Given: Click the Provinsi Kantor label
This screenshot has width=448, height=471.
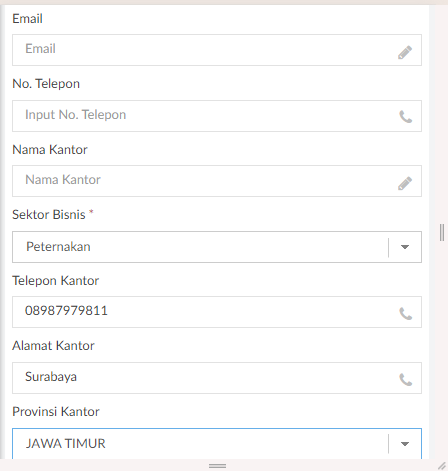Looking at the screenshot, I should [56, 412].
